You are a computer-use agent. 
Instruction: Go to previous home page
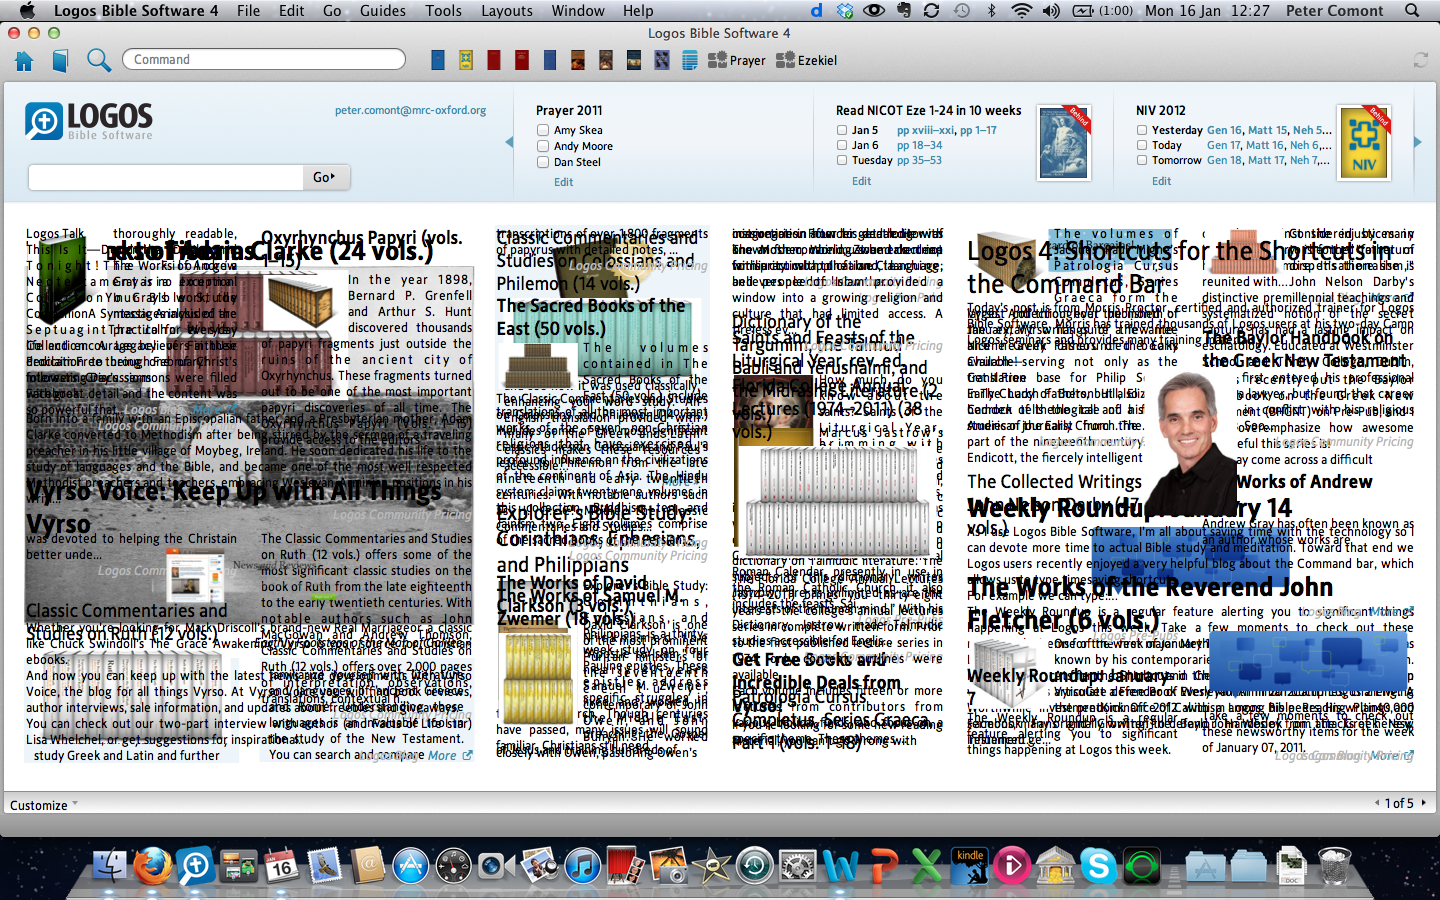(1377, 803)
